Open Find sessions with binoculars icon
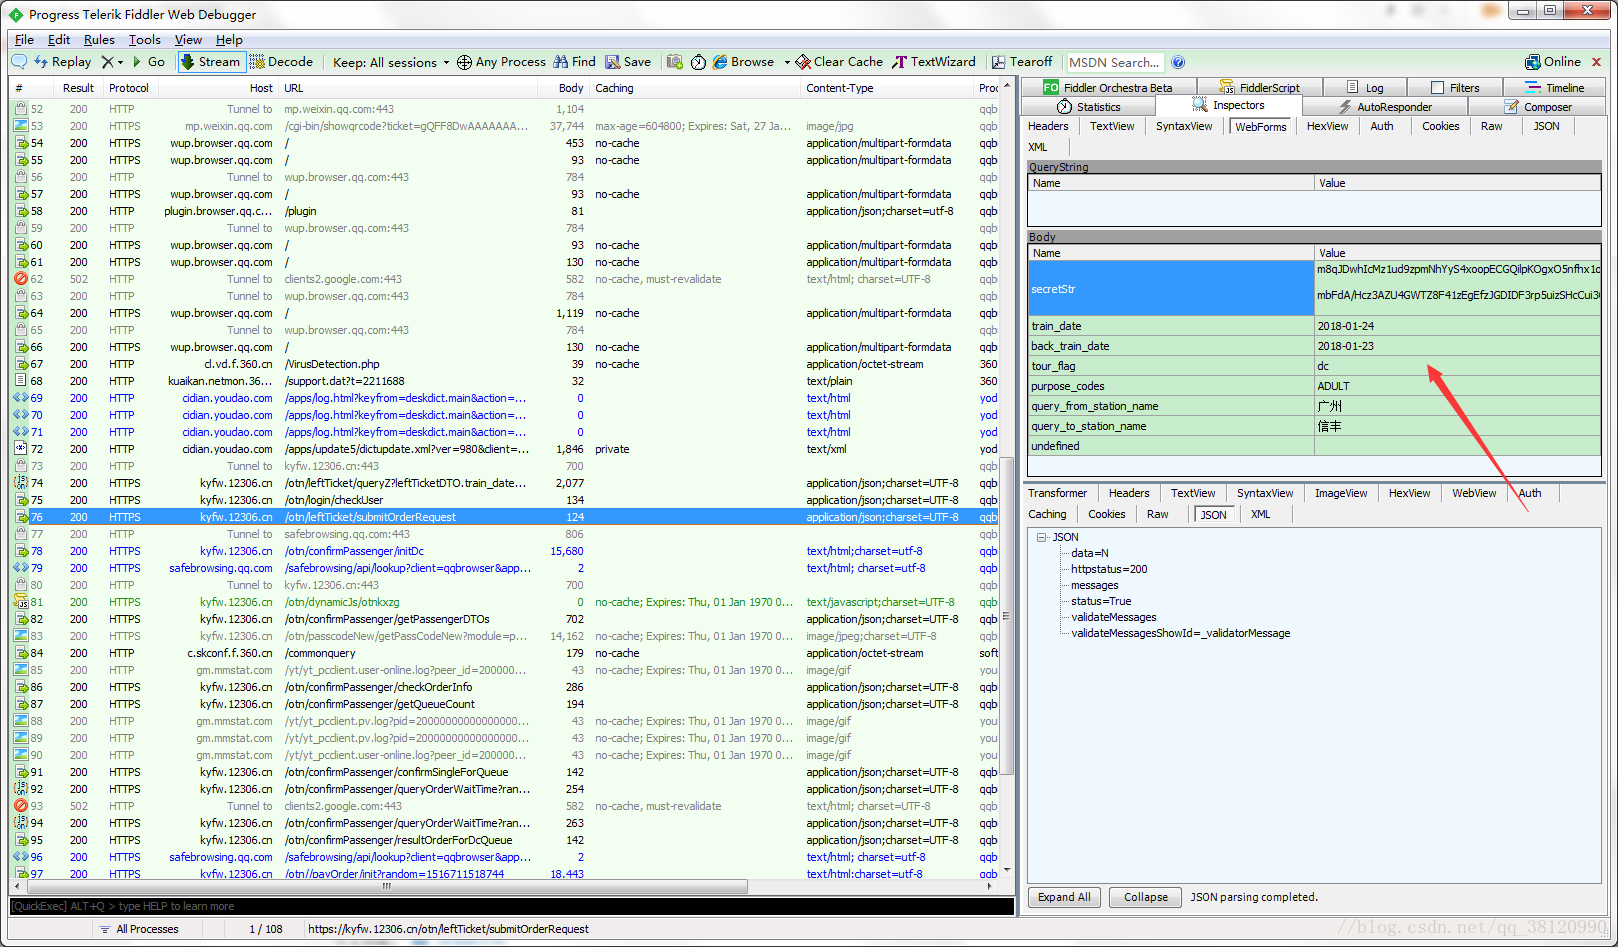This screenshot has height=947, width=1618. click(x=574, y=62)
